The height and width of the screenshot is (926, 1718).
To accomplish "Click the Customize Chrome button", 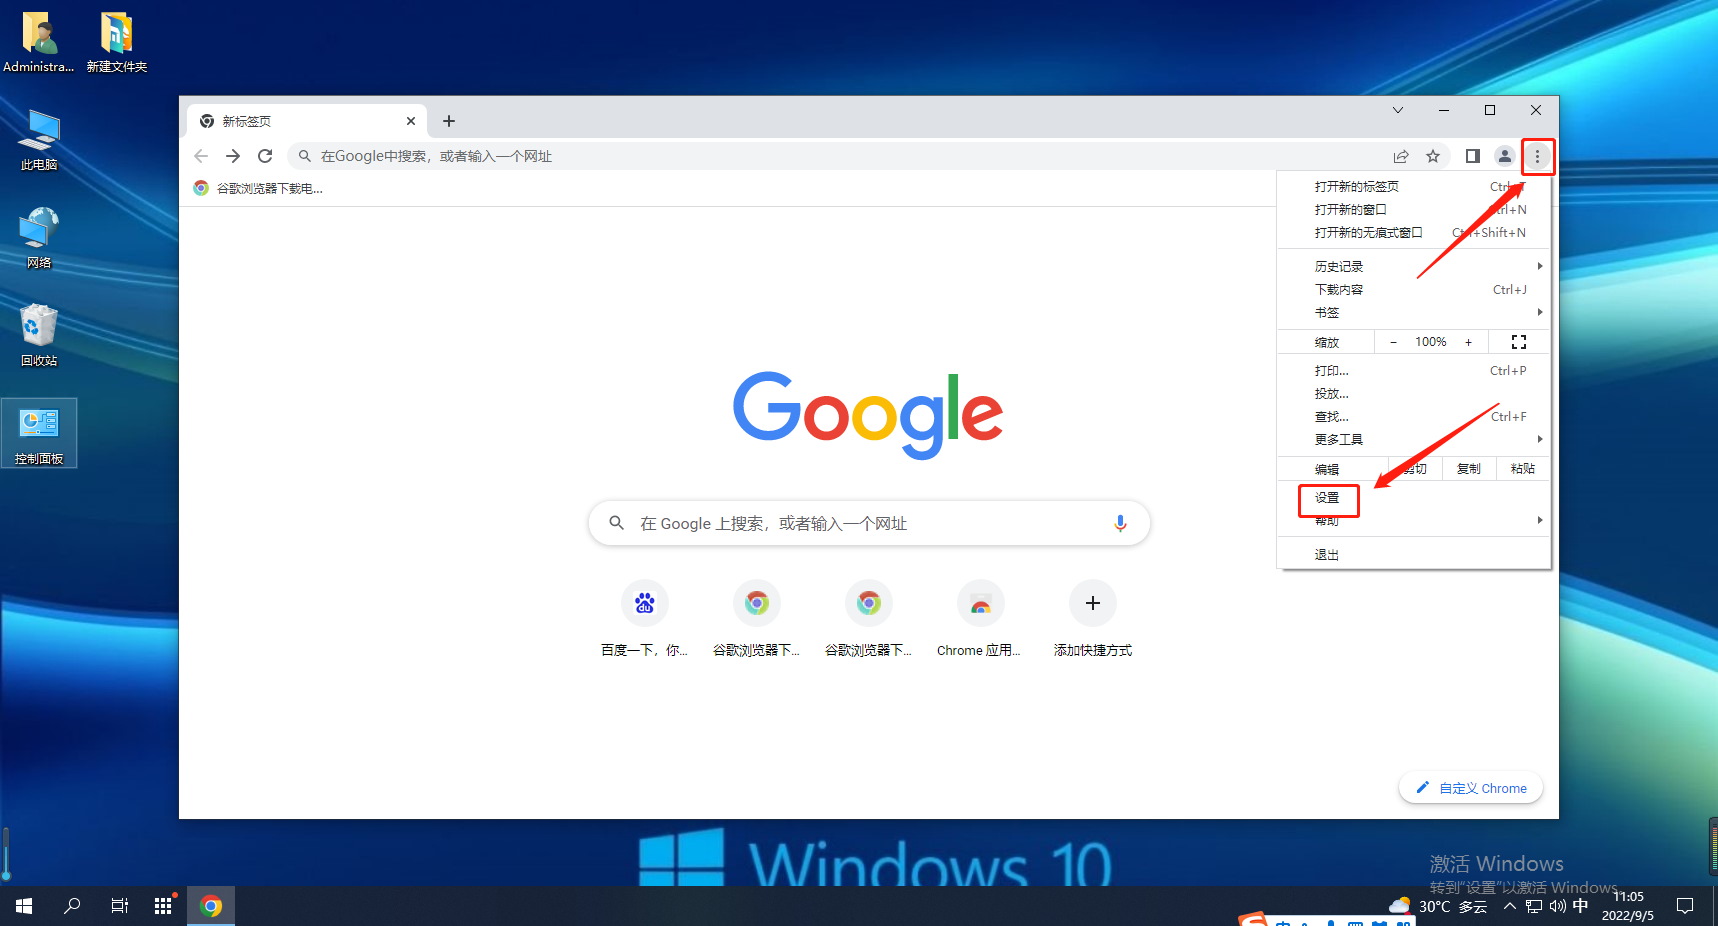I will coord(1471,788).
